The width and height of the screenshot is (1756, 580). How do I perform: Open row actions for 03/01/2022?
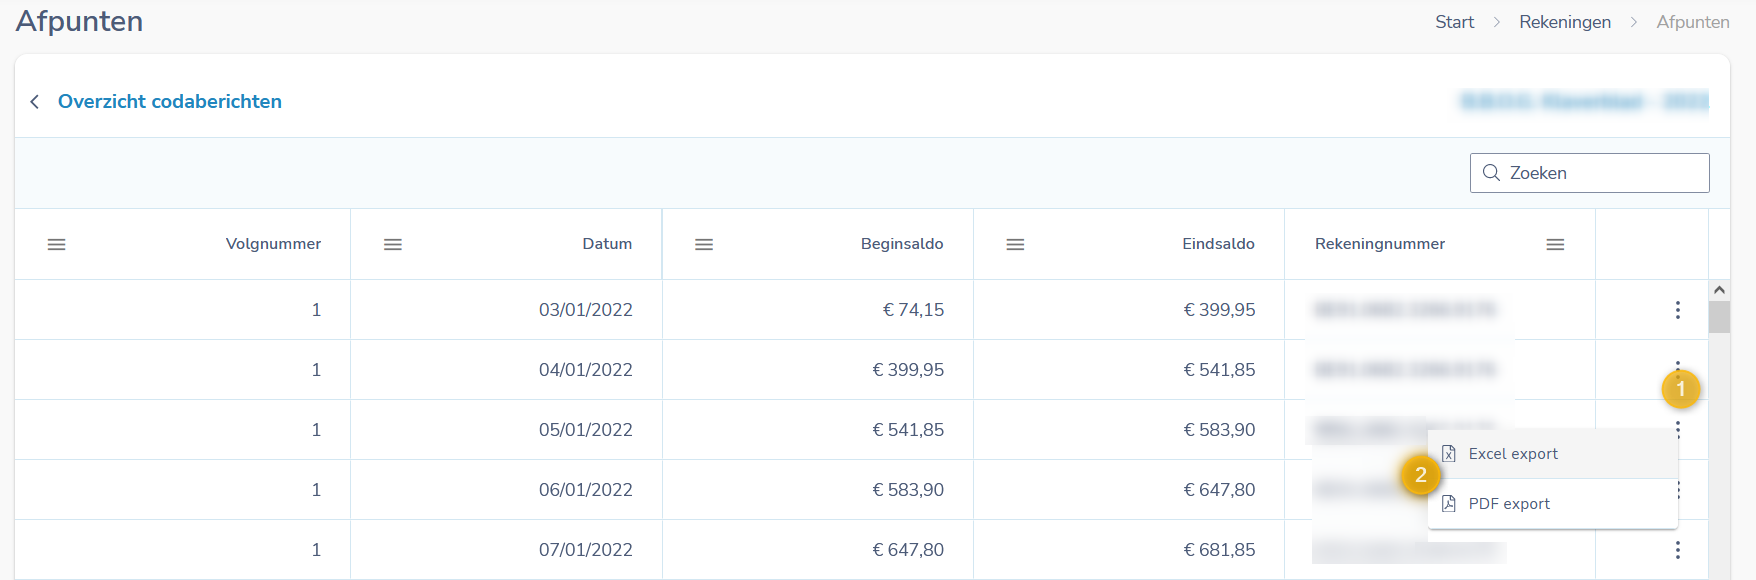[x=1677, y=310]
